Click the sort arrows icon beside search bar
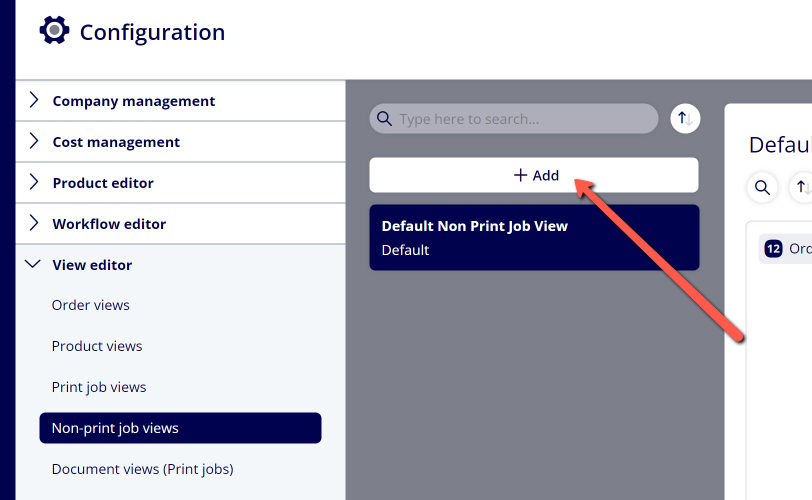 click(x=685, y=119)
